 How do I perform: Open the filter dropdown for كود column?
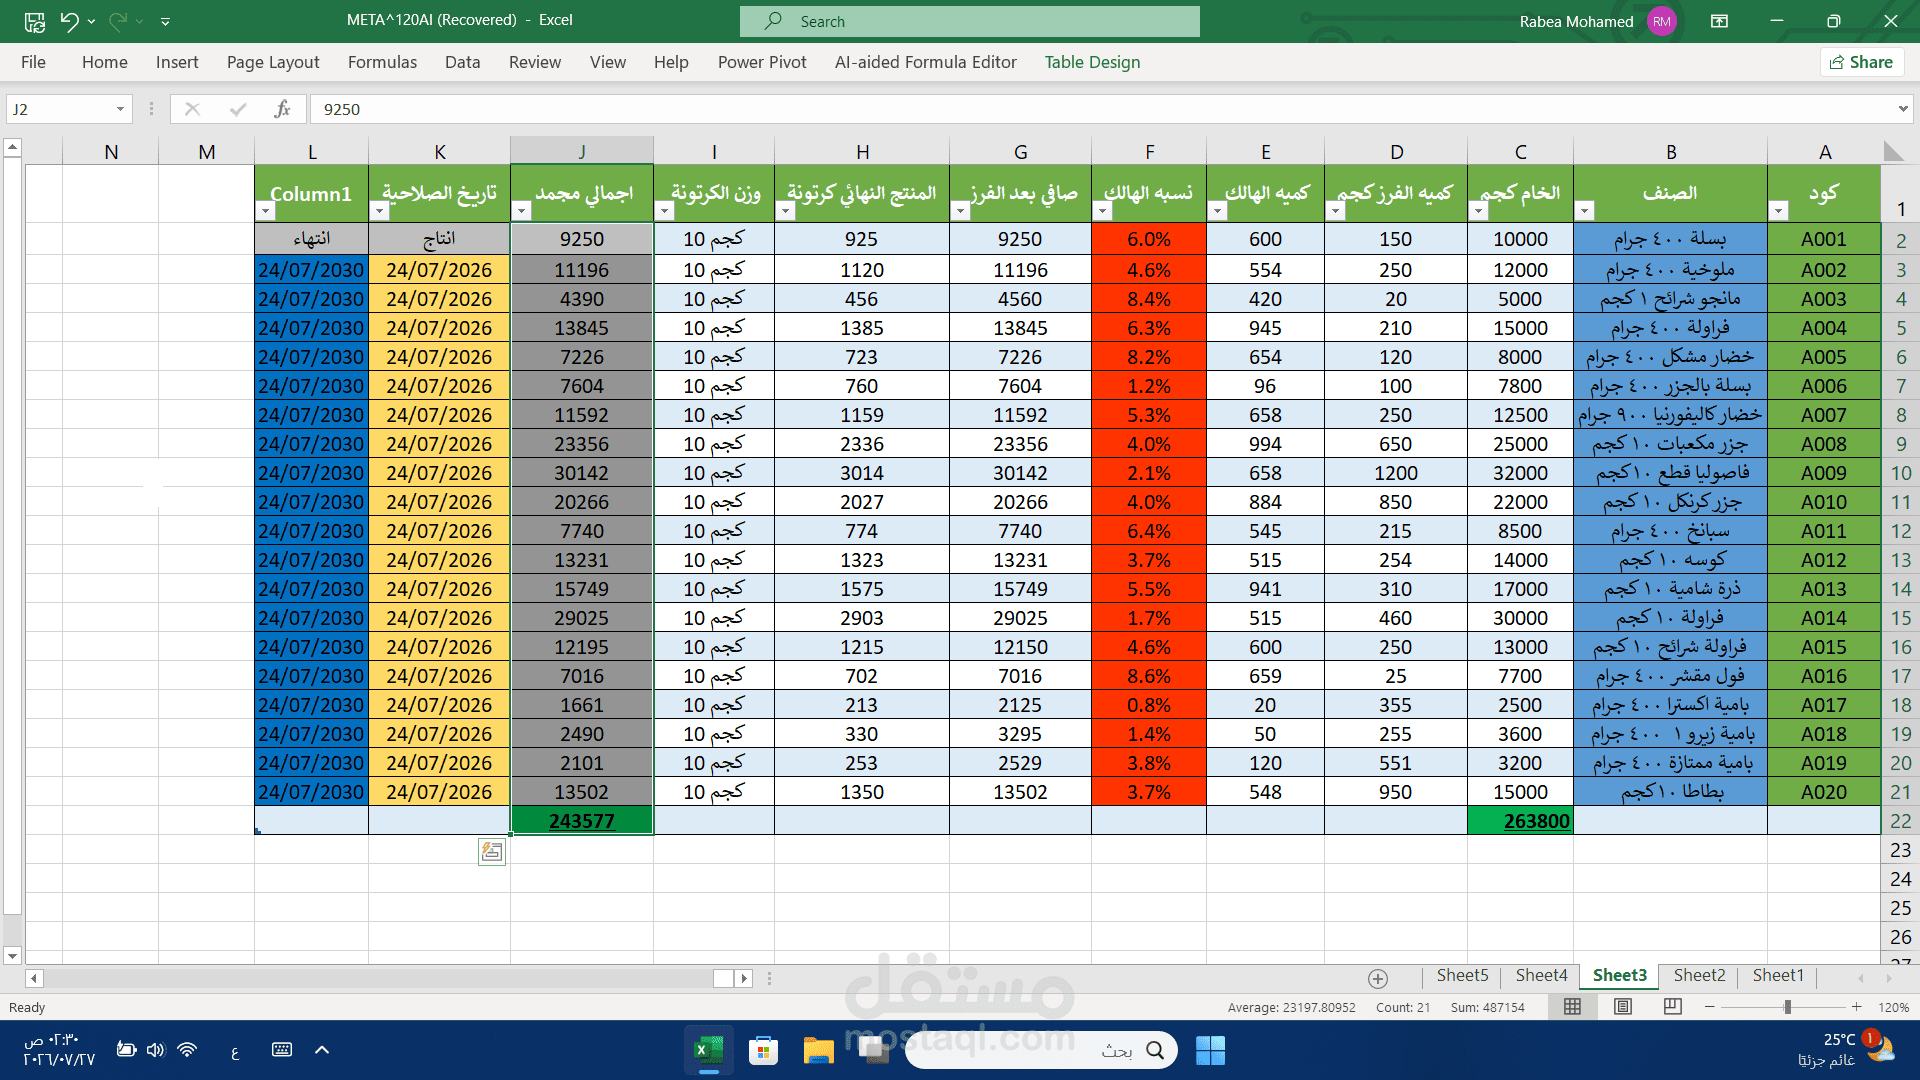point(1778,211)
